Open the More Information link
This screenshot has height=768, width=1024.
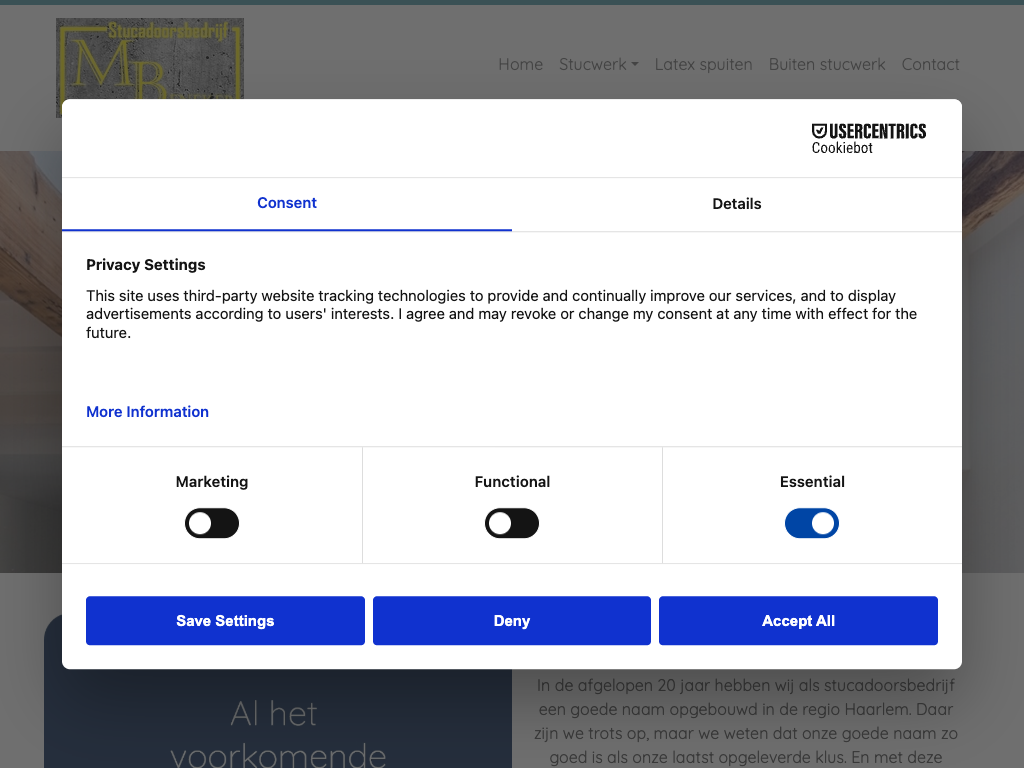pos(147,412)
